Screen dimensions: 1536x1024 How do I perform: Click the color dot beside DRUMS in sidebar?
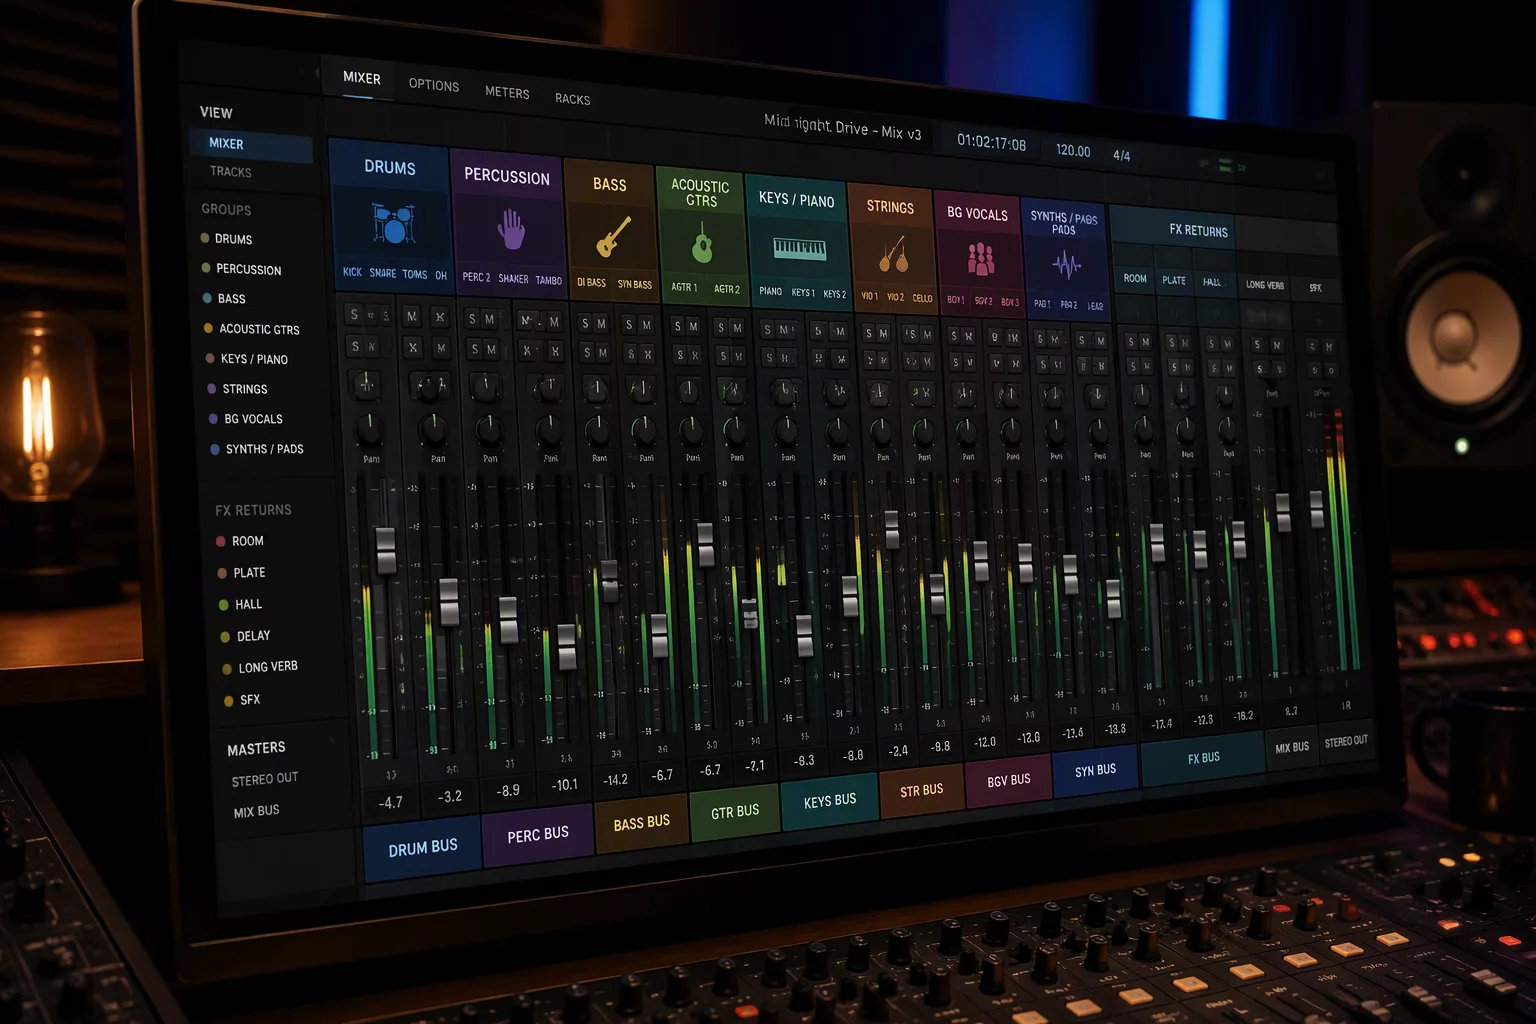(205, 238)
